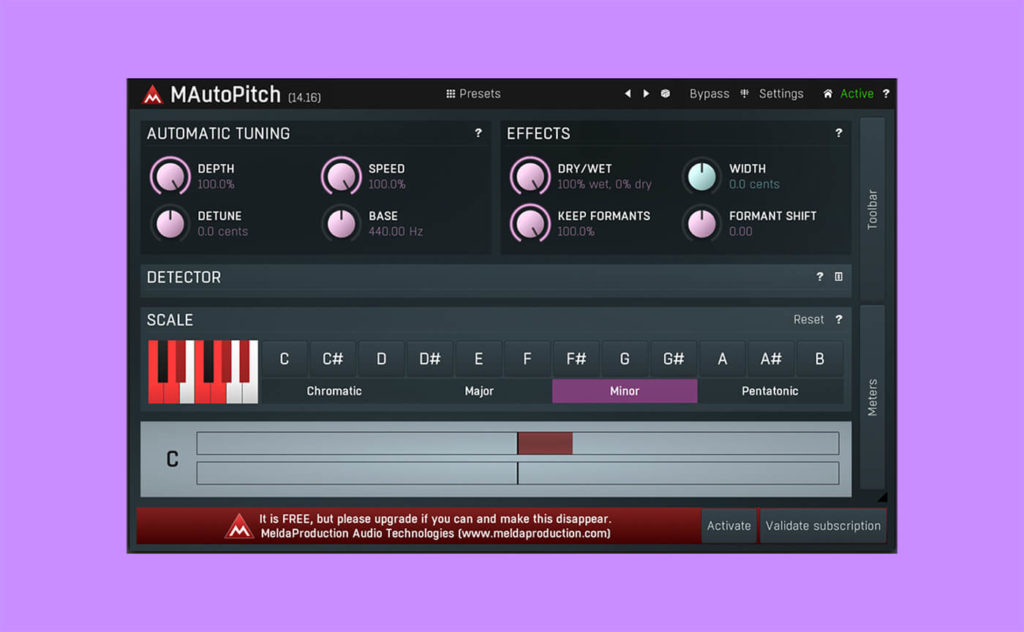Select the Chromatic scale
The width and height of the screenshot is (1024, 632).
tap(334, 390)
